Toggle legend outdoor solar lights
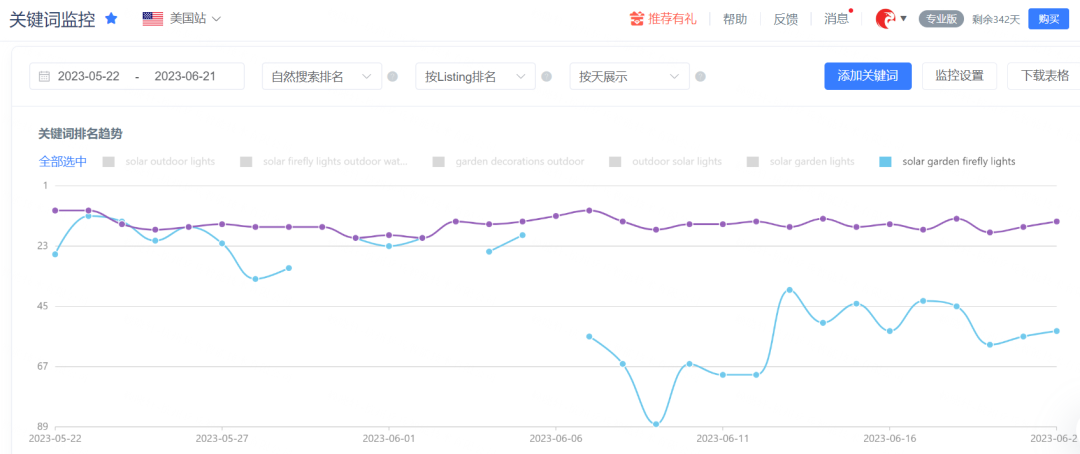This screenshot has width=1080, height=454. tap(665, 162)
